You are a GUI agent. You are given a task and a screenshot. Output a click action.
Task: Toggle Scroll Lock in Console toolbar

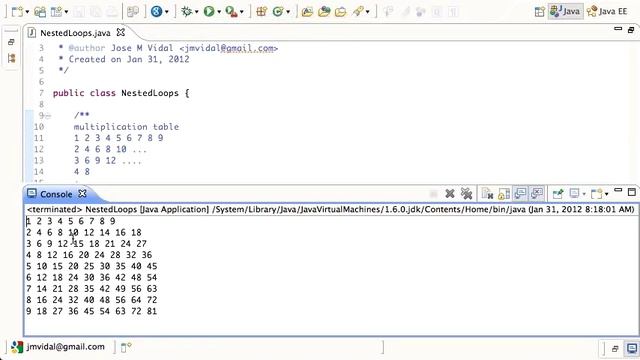[x=504, y=193]
